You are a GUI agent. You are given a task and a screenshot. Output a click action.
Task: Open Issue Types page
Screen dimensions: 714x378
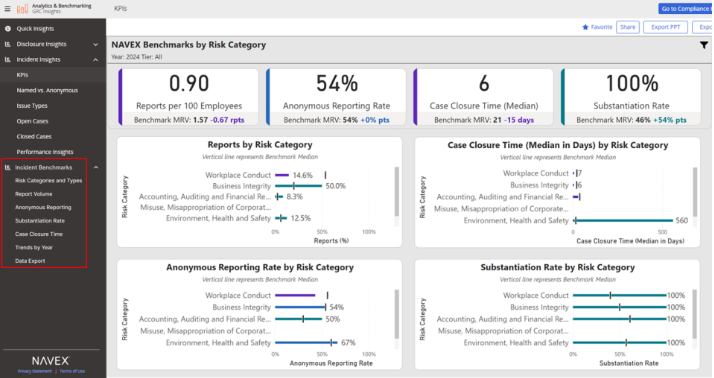pos(32,106)
